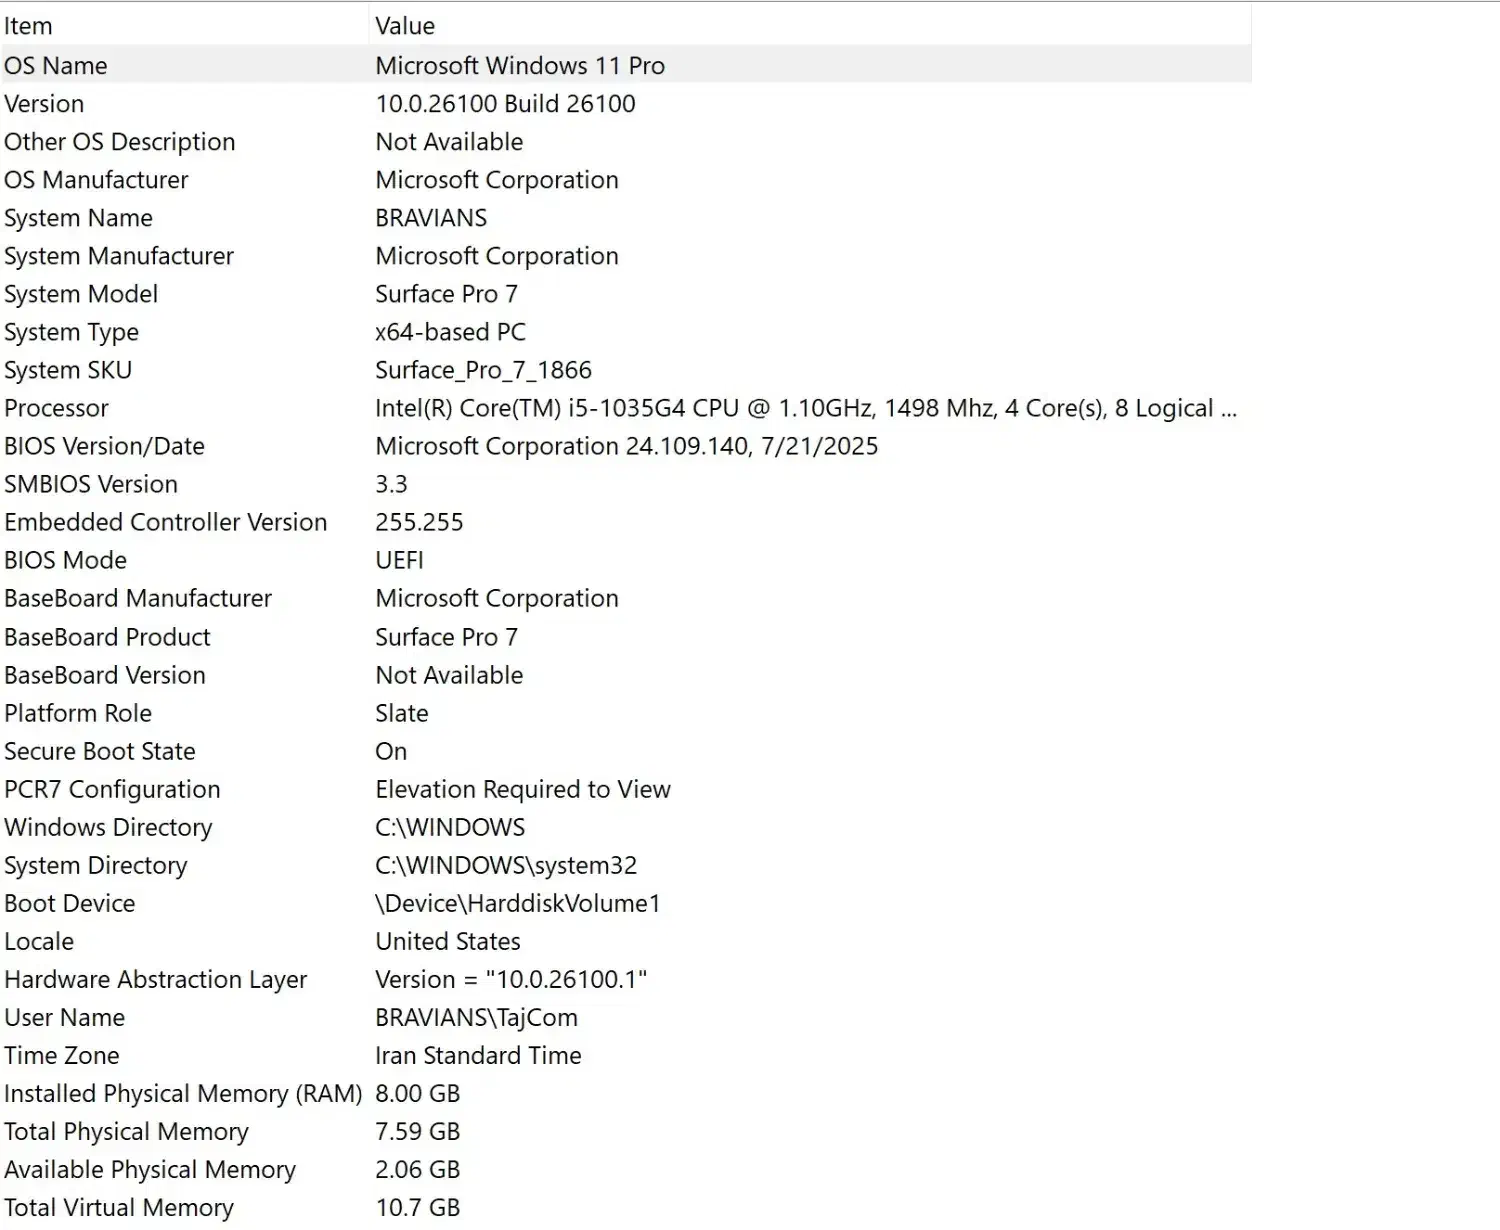Select the SMBIOS Version row
This screenshot has width=1500, height=1230.
point(91,484)
